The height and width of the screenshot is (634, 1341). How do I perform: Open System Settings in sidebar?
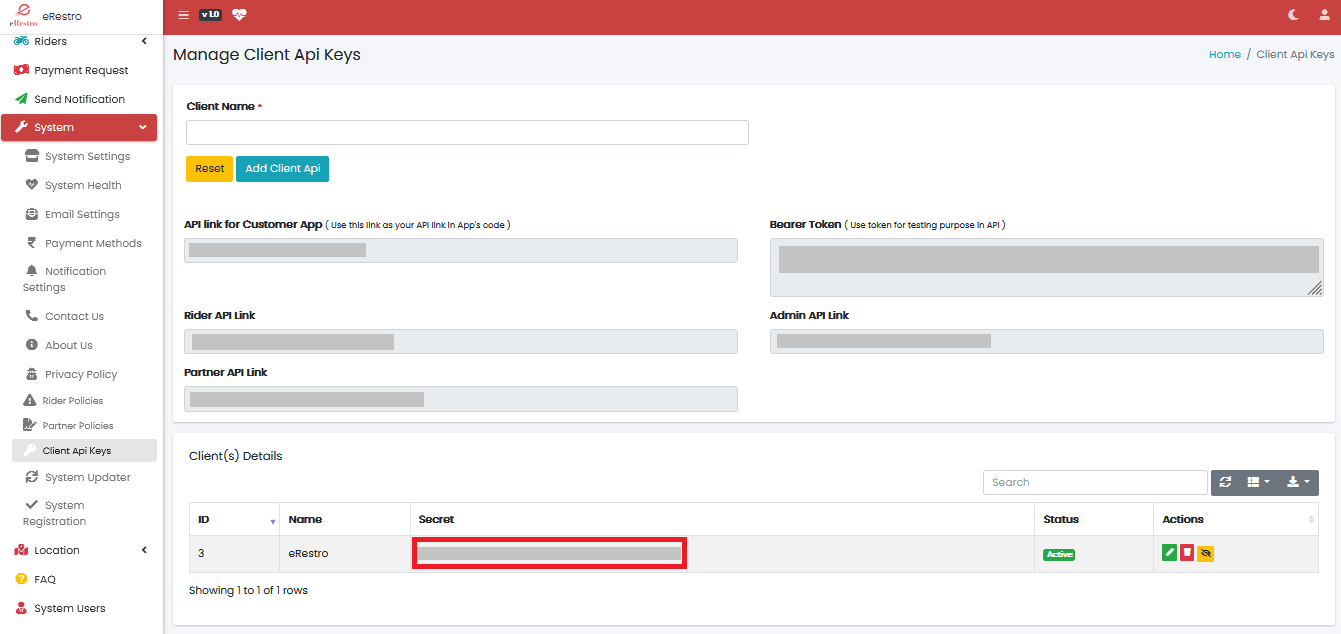87,157
